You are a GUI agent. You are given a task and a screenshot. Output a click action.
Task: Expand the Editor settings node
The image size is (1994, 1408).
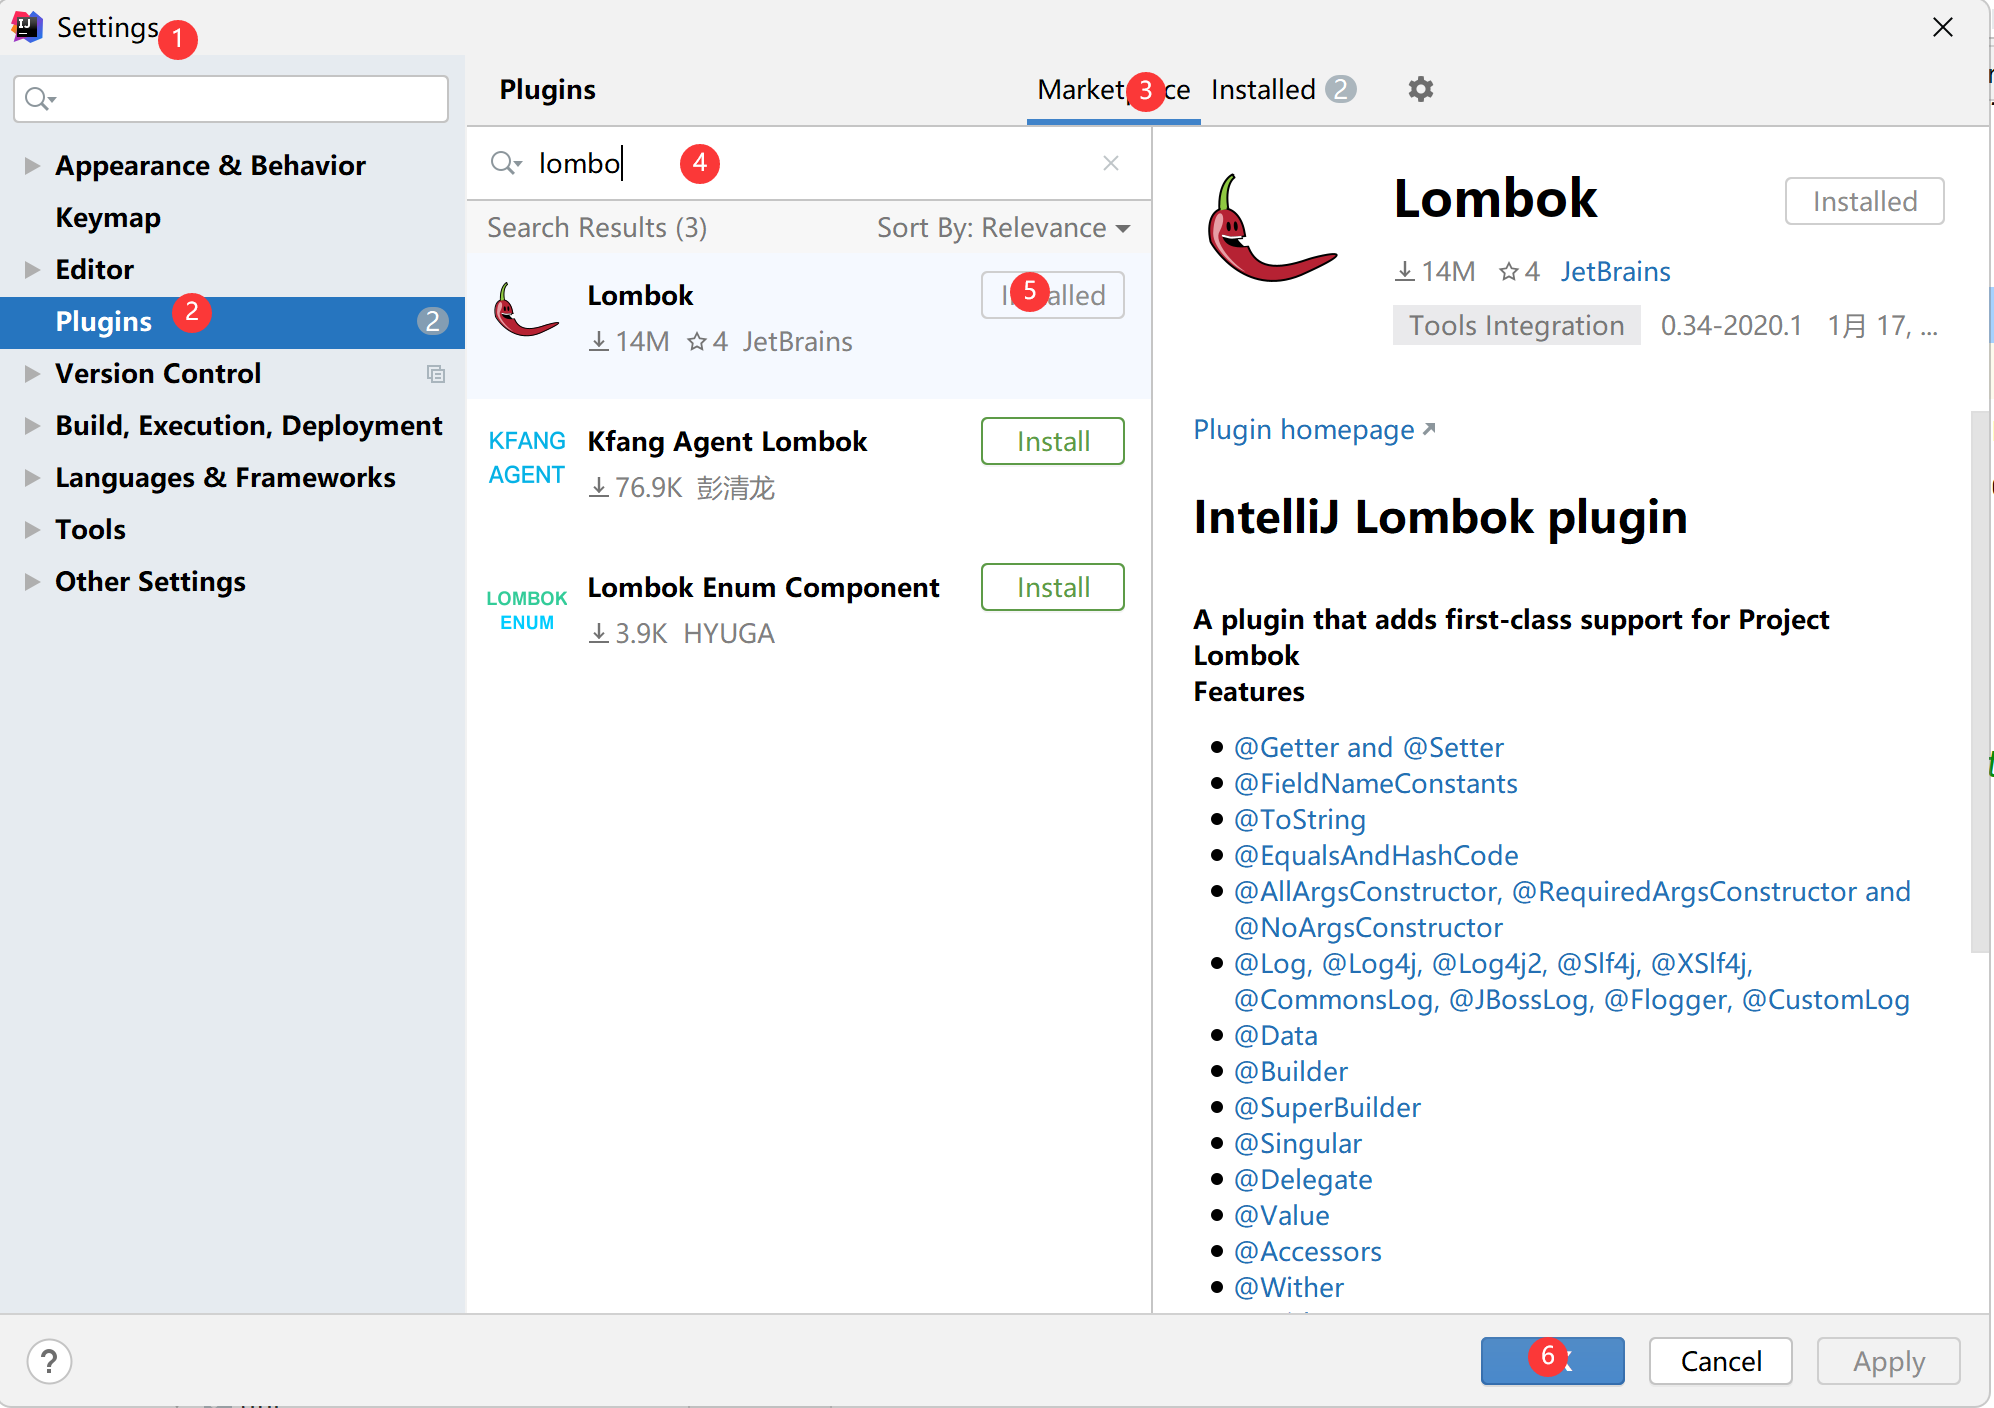tap(32, 270)
